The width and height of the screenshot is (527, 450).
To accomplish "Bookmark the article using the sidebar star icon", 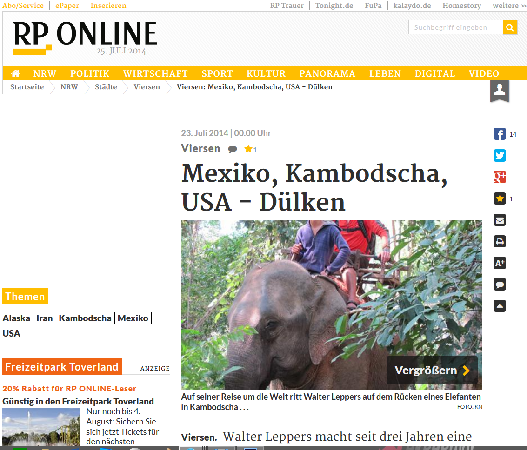I will point(500,199).
